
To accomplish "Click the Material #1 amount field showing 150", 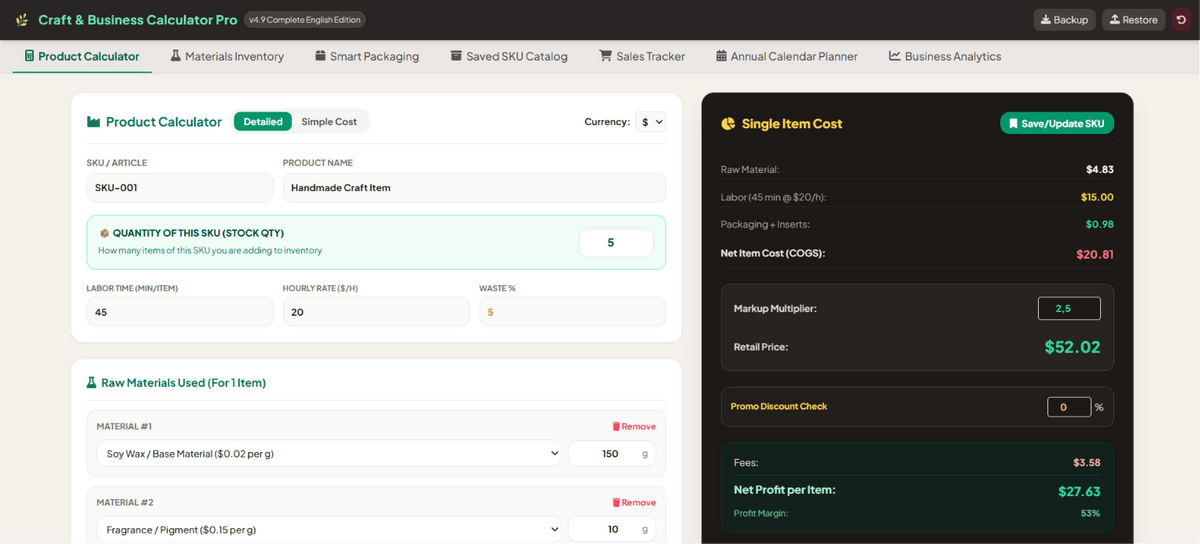I will tap(612, 454).
